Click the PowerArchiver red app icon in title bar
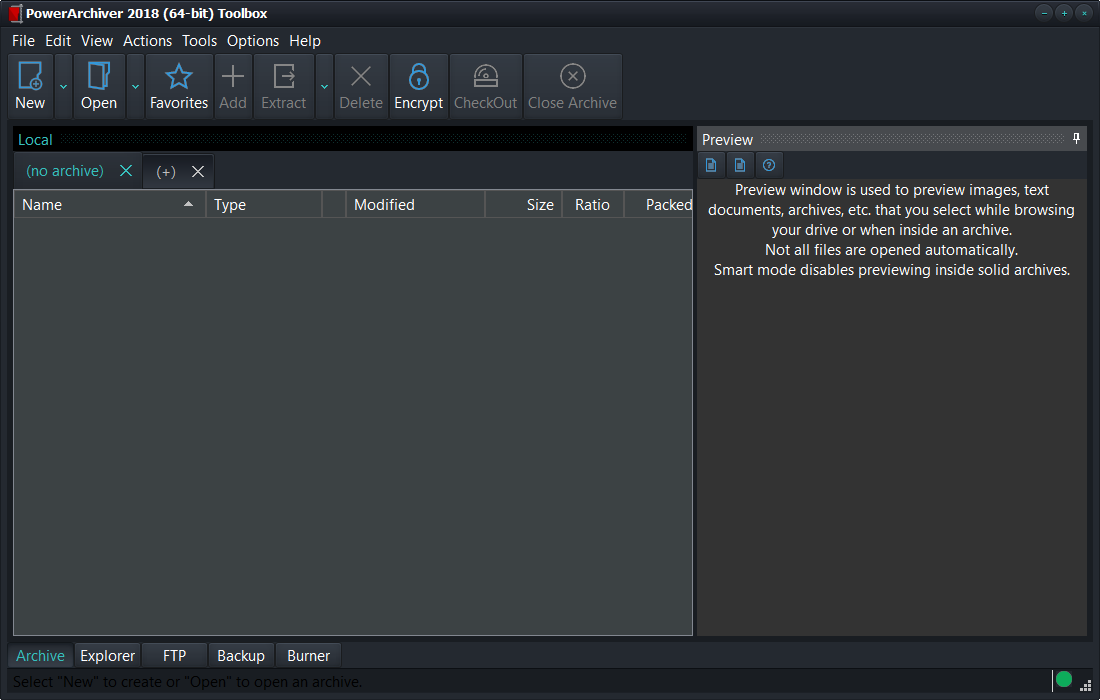The height and width of the screenshot is (700, 1100). point(15,13)
